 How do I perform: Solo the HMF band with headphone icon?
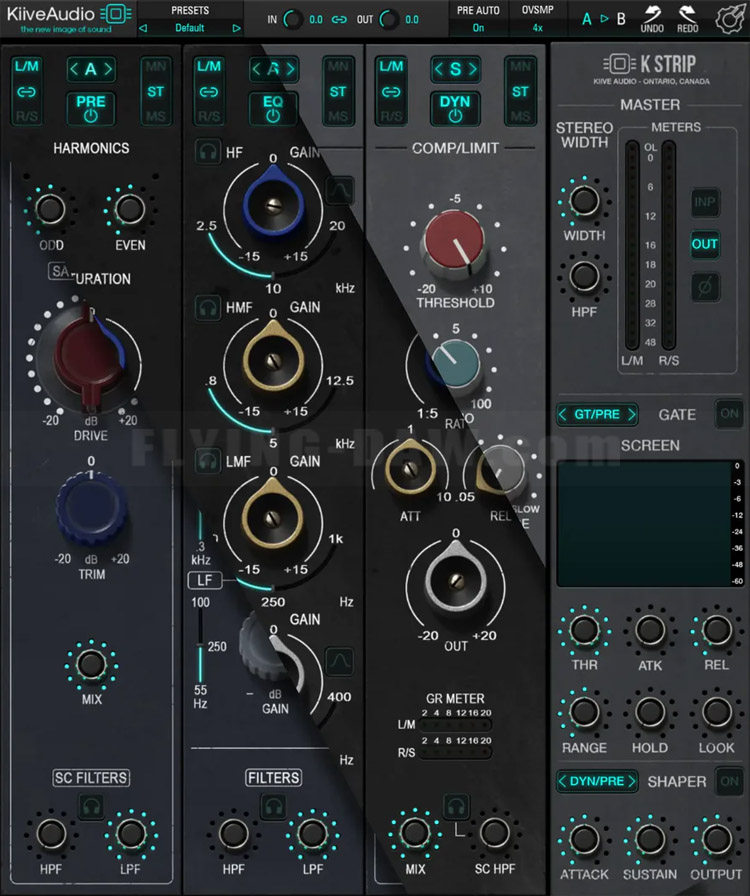(x=207, y=307)
